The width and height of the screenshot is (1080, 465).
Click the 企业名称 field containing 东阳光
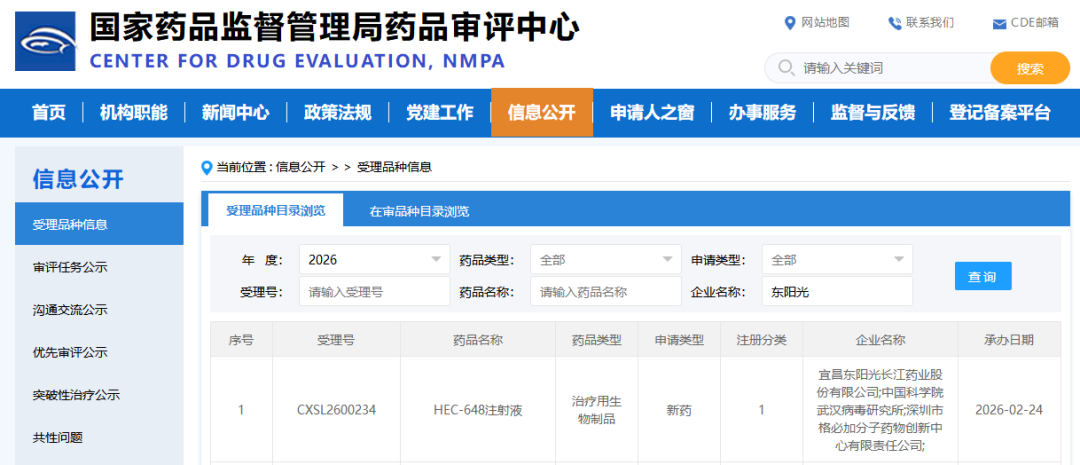(837, 291)
